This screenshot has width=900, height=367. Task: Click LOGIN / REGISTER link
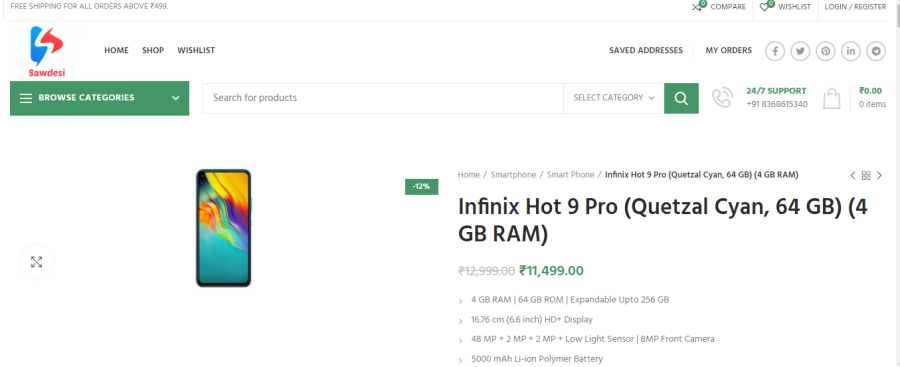pyautogui.click(x=855, y=7)
